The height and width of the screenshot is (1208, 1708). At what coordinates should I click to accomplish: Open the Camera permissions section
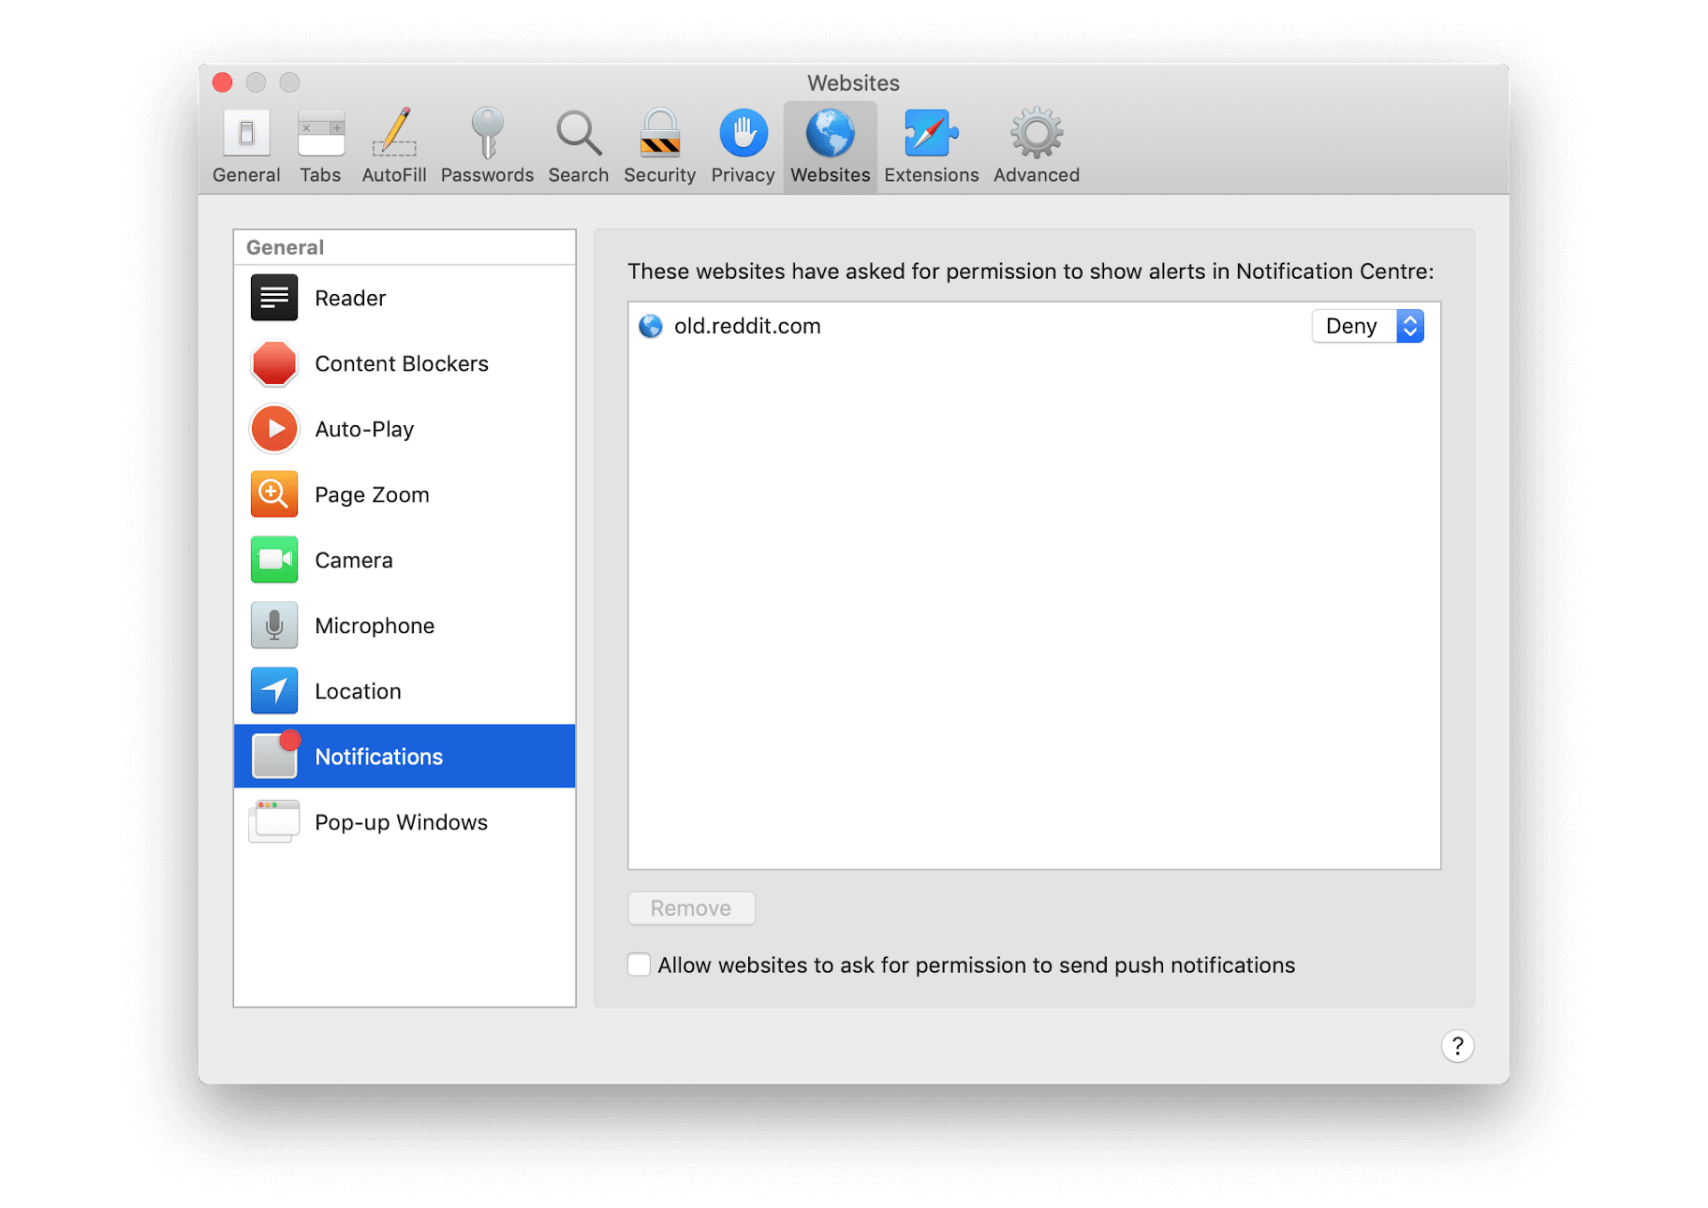pos(353,559)
